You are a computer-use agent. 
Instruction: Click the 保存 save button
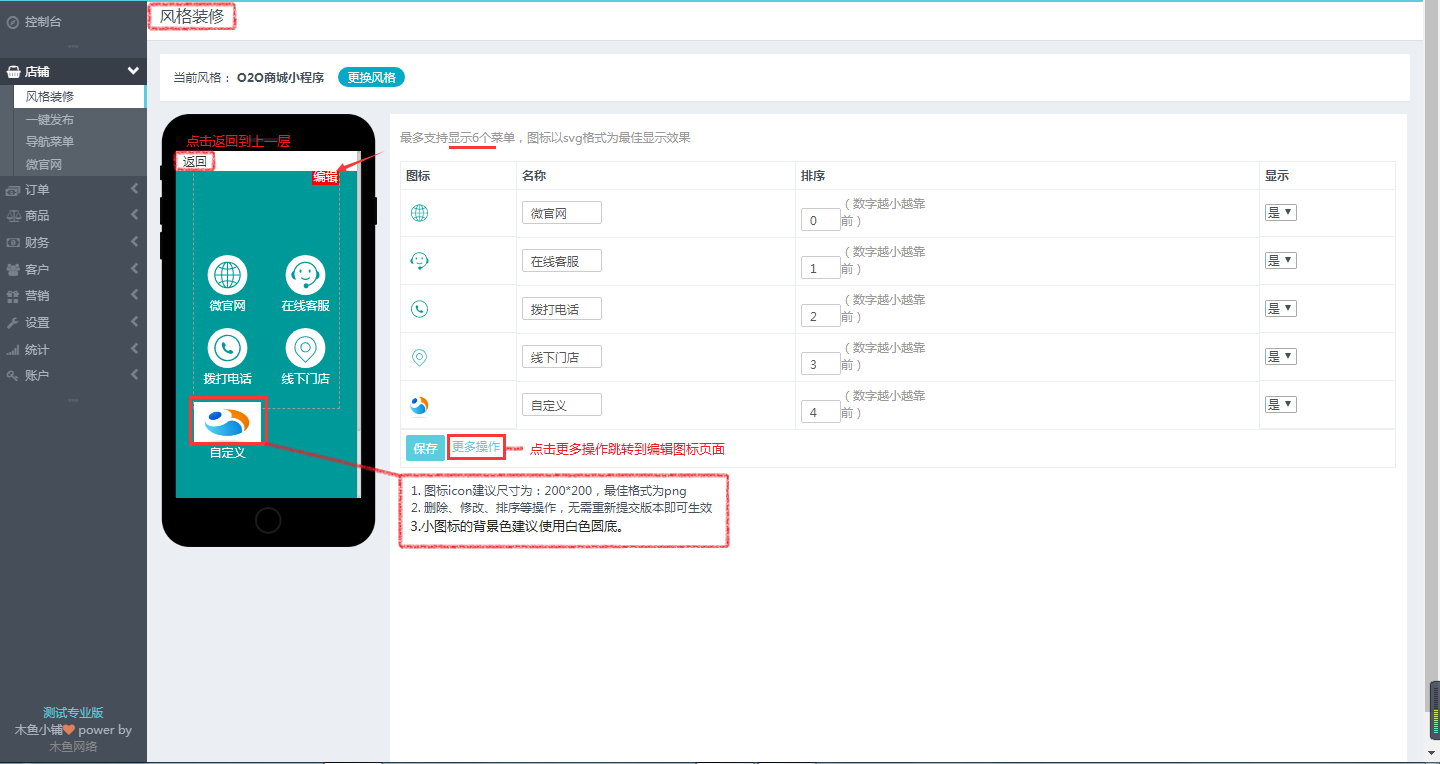(425, 447)
